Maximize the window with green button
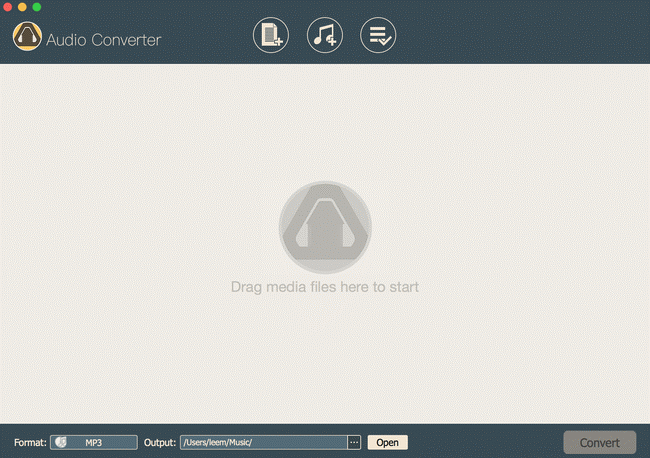Screen dimensions: 650x458 37,7
